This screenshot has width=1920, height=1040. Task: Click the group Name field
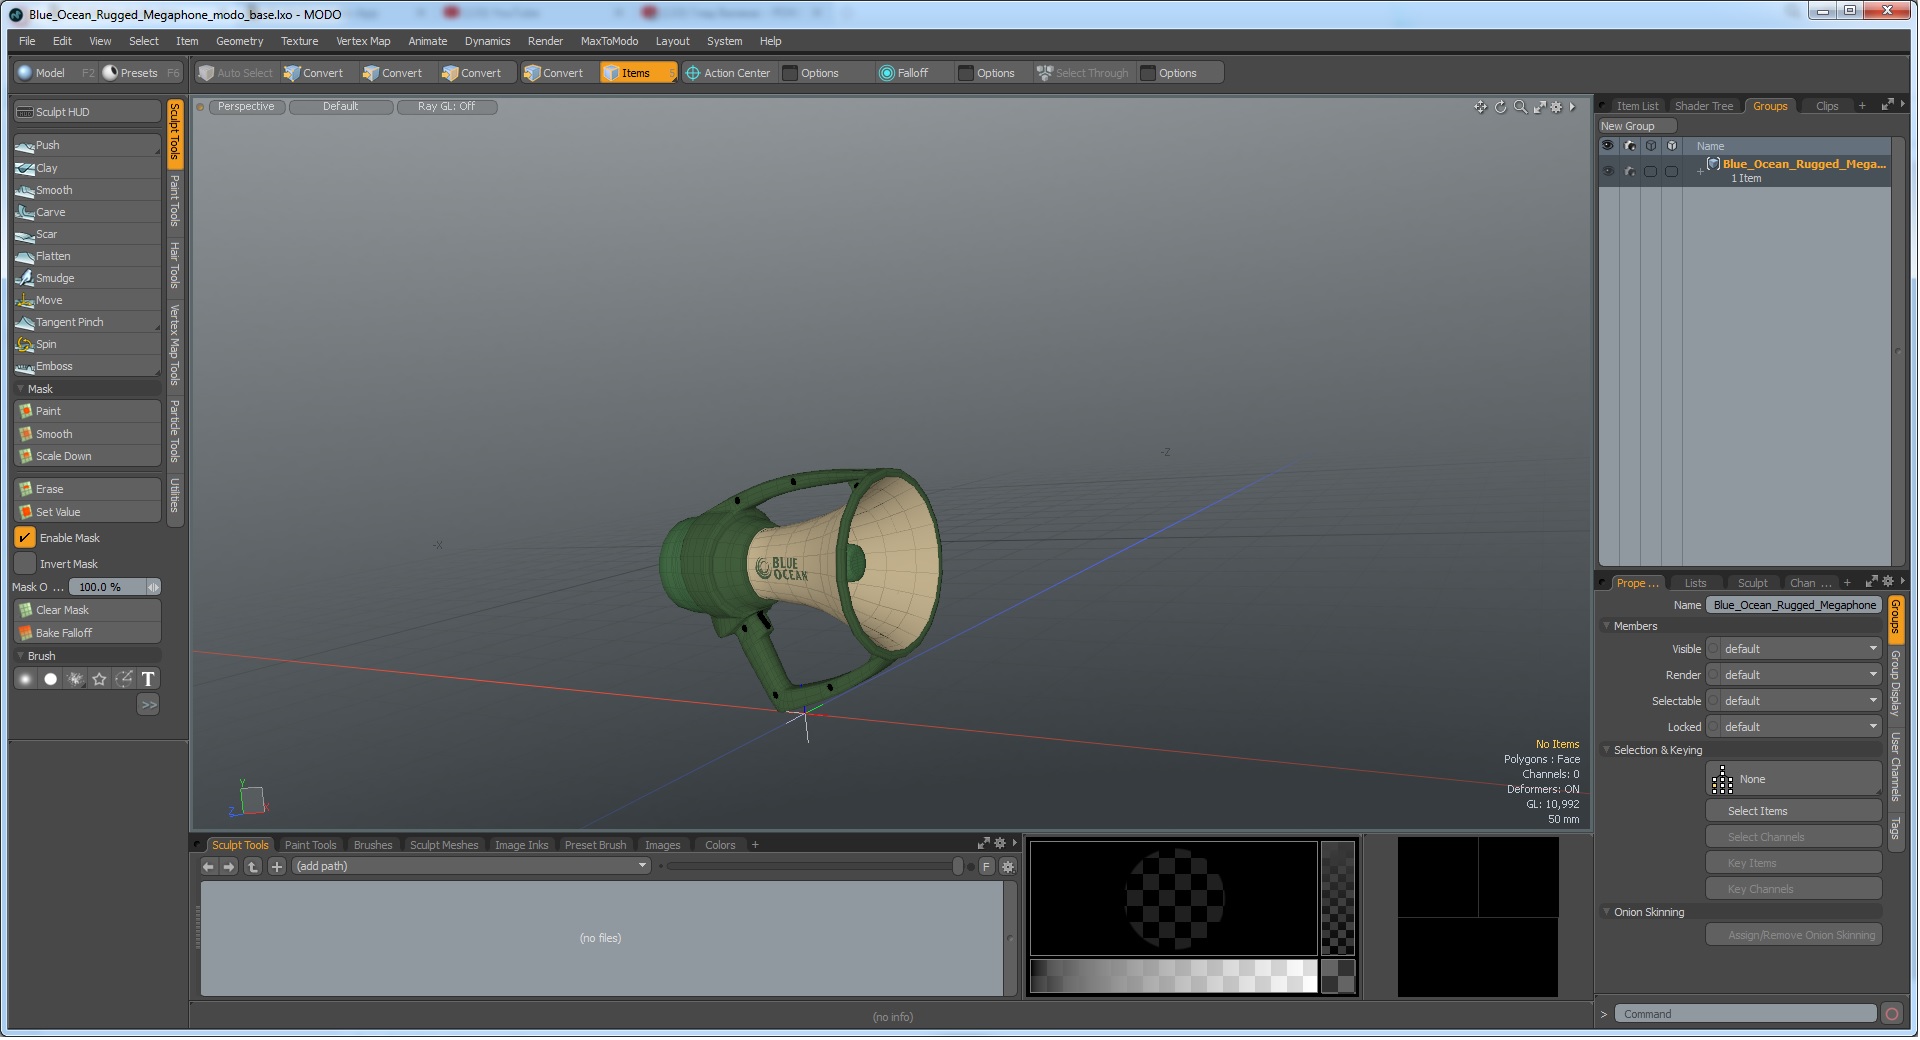click(1794, 605)
